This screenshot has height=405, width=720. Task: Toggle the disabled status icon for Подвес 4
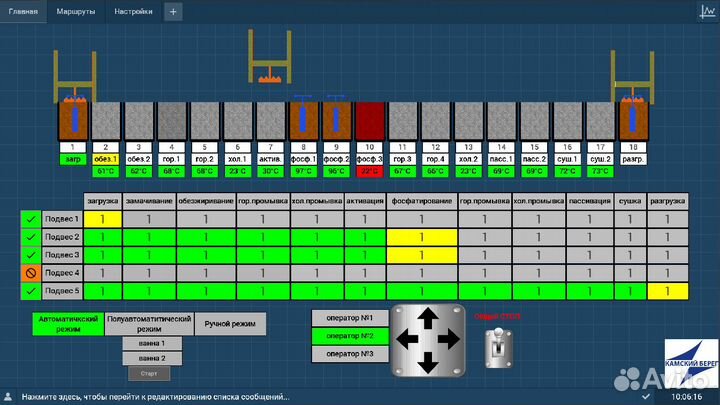click(x=30, y=272)
